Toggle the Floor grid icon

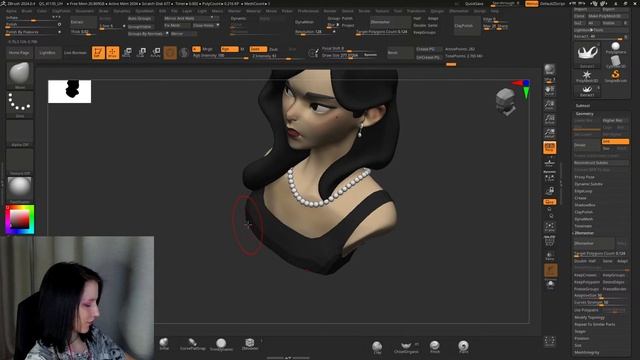pos(550,164)
